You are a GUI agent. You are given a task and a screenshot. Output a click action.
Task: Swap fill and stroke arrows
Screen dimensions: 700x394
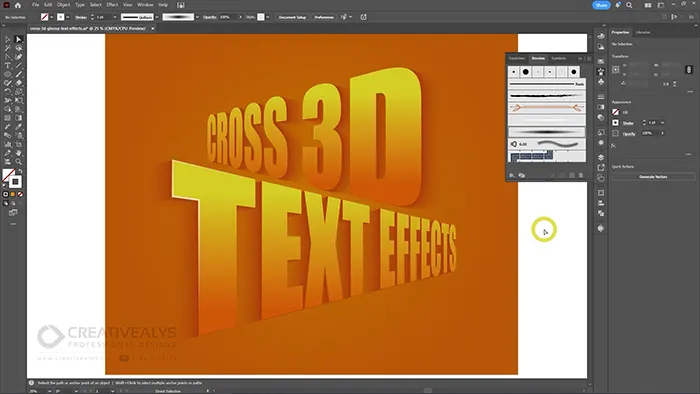20,171
